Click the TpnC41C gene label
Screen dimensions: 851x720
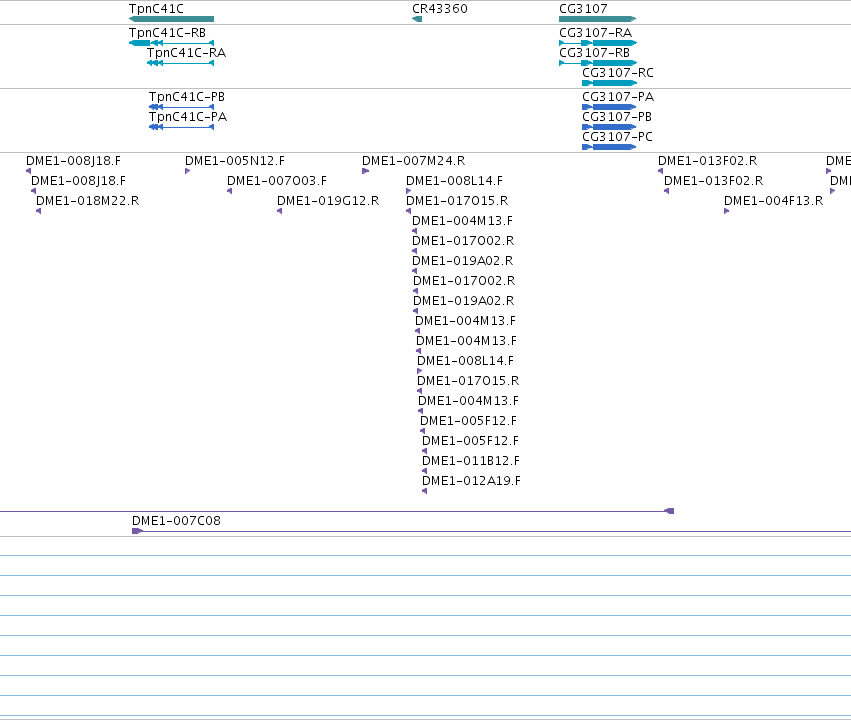pos(156,9)
